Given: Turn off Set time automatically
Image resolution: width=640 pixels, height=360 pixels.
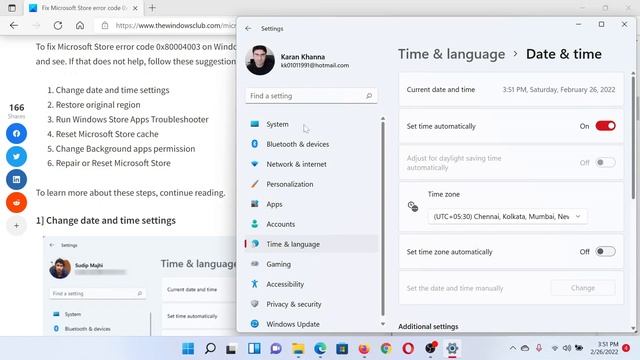Looking at the screenshot, I should pos(605,126).
